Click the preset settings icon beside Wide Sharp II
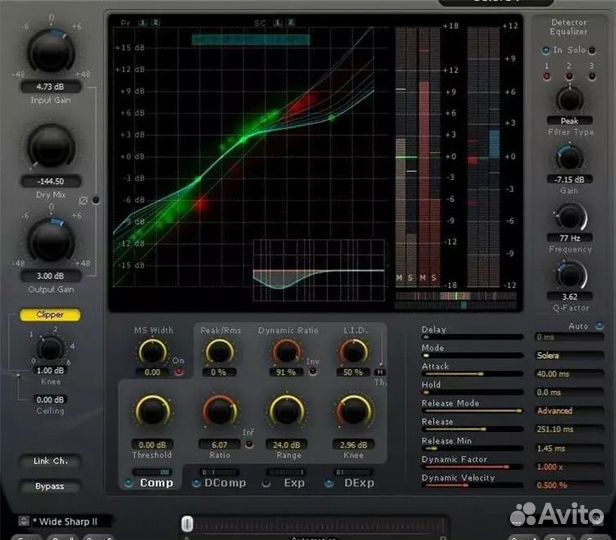 tap(24, 521)
